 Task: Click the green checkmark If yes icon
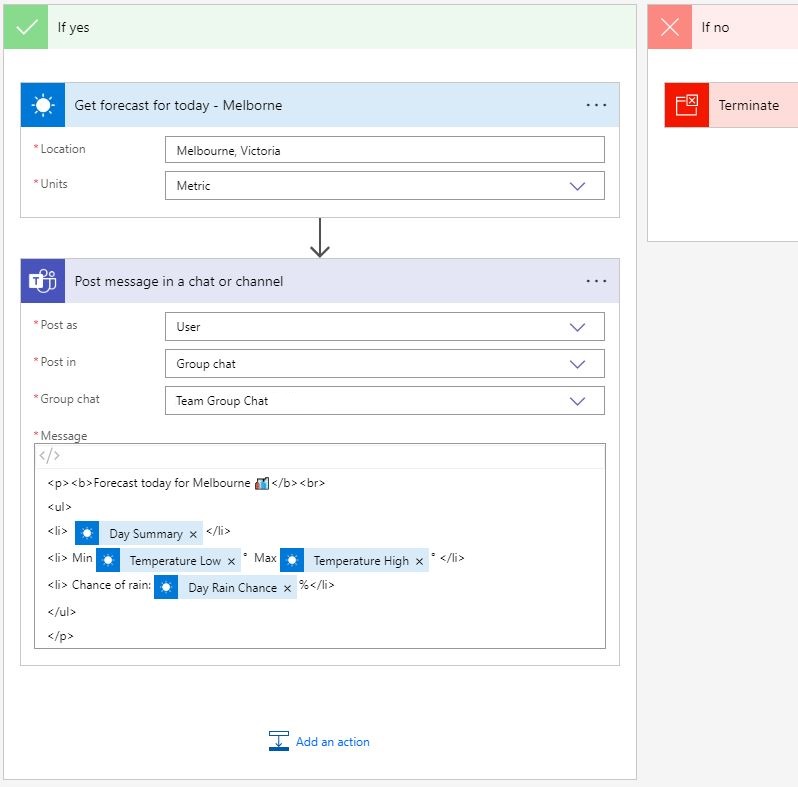pyautogui.click(x=26, y=27)
